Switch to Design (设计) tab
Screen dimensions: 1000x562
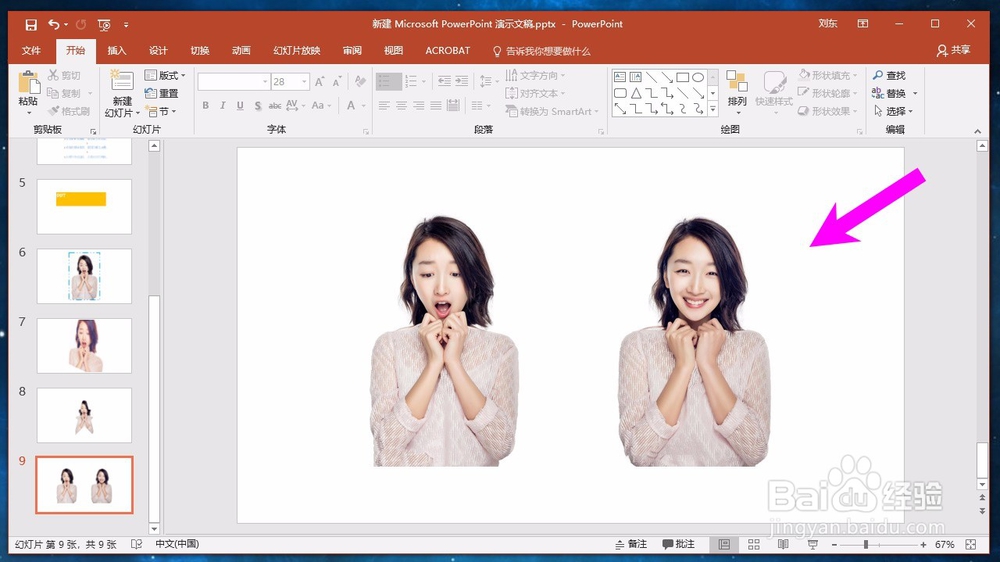coord(158,50)
